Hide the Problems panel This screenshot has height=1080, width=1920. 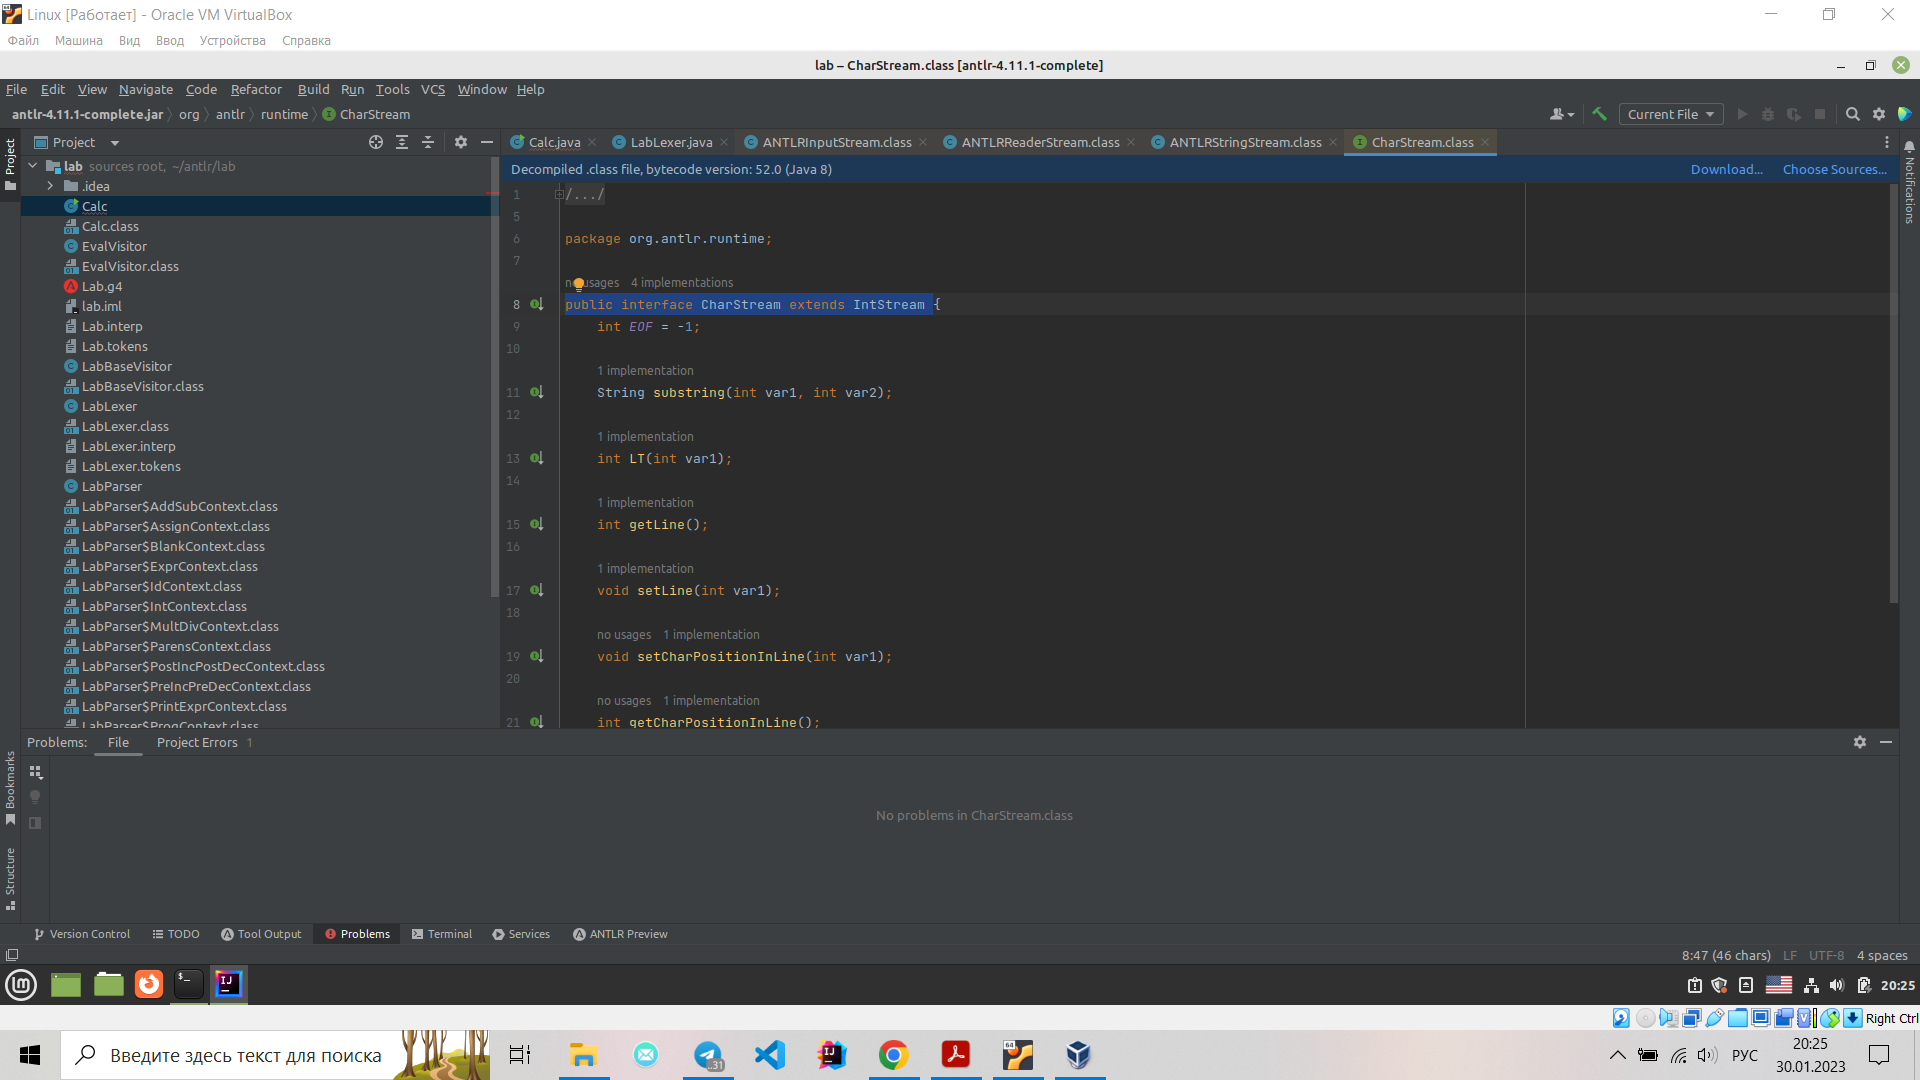1886,742
